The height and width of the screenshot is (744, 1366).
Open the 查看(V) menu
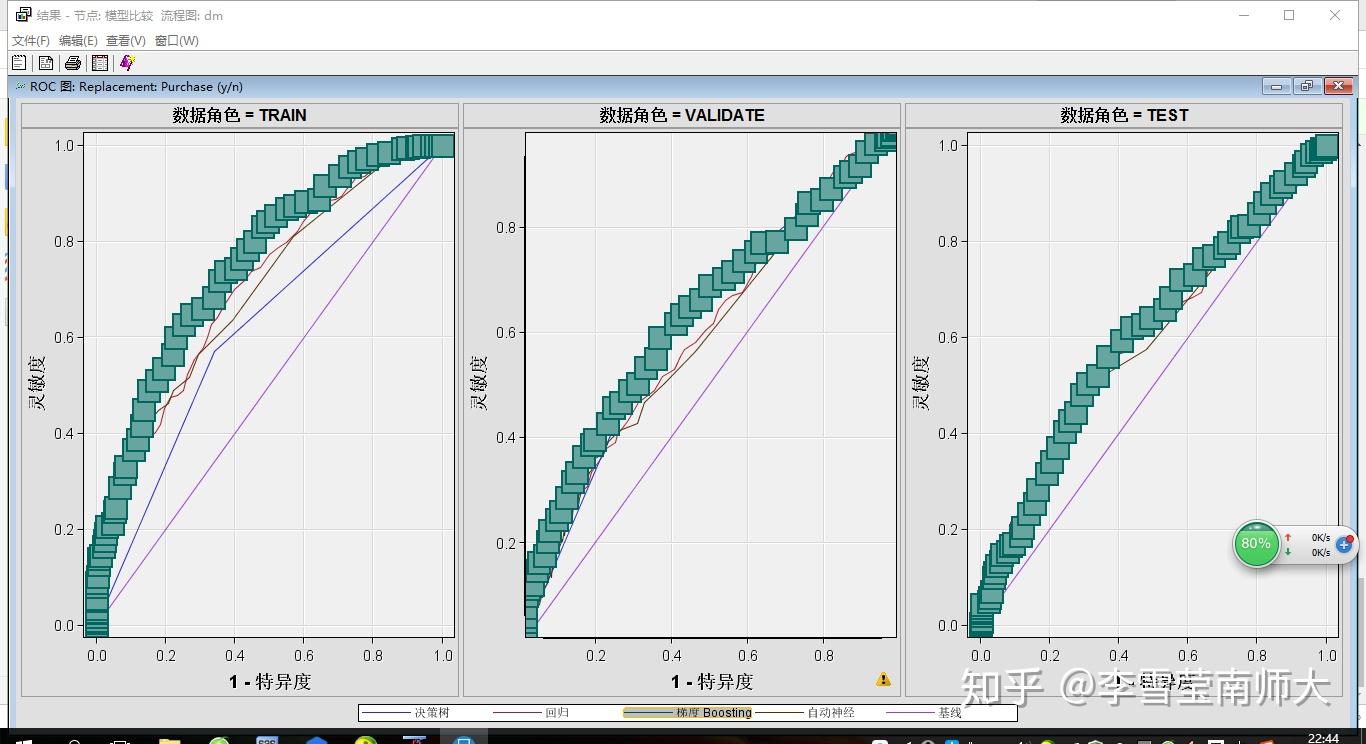click(x=126, y=41)
